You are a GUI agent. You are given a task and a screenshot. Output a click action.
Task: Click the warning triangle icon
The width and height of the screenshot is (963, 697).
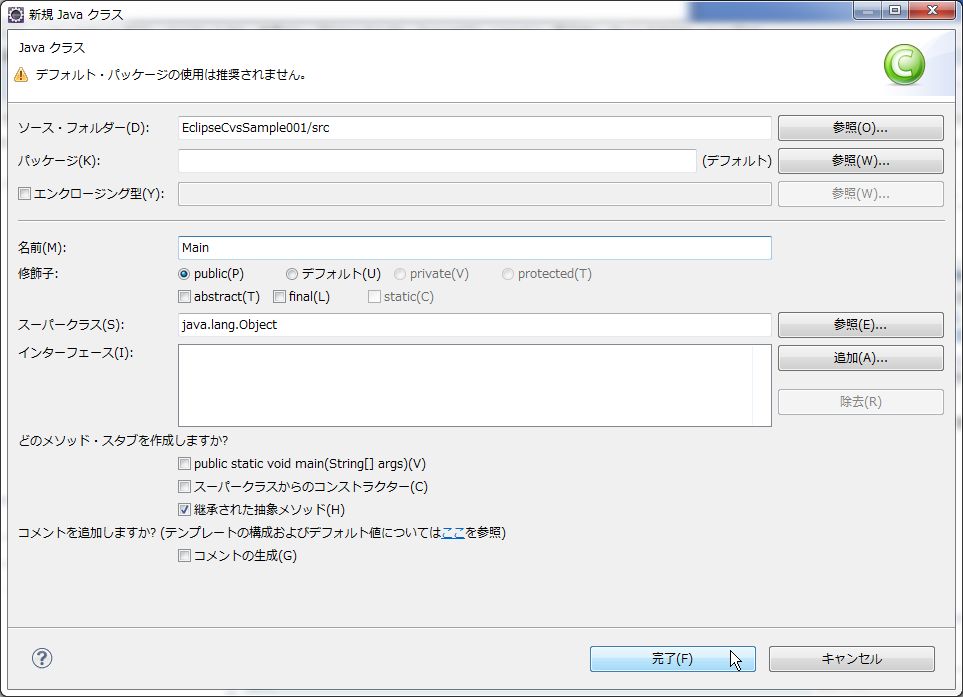tap(21, 75)
